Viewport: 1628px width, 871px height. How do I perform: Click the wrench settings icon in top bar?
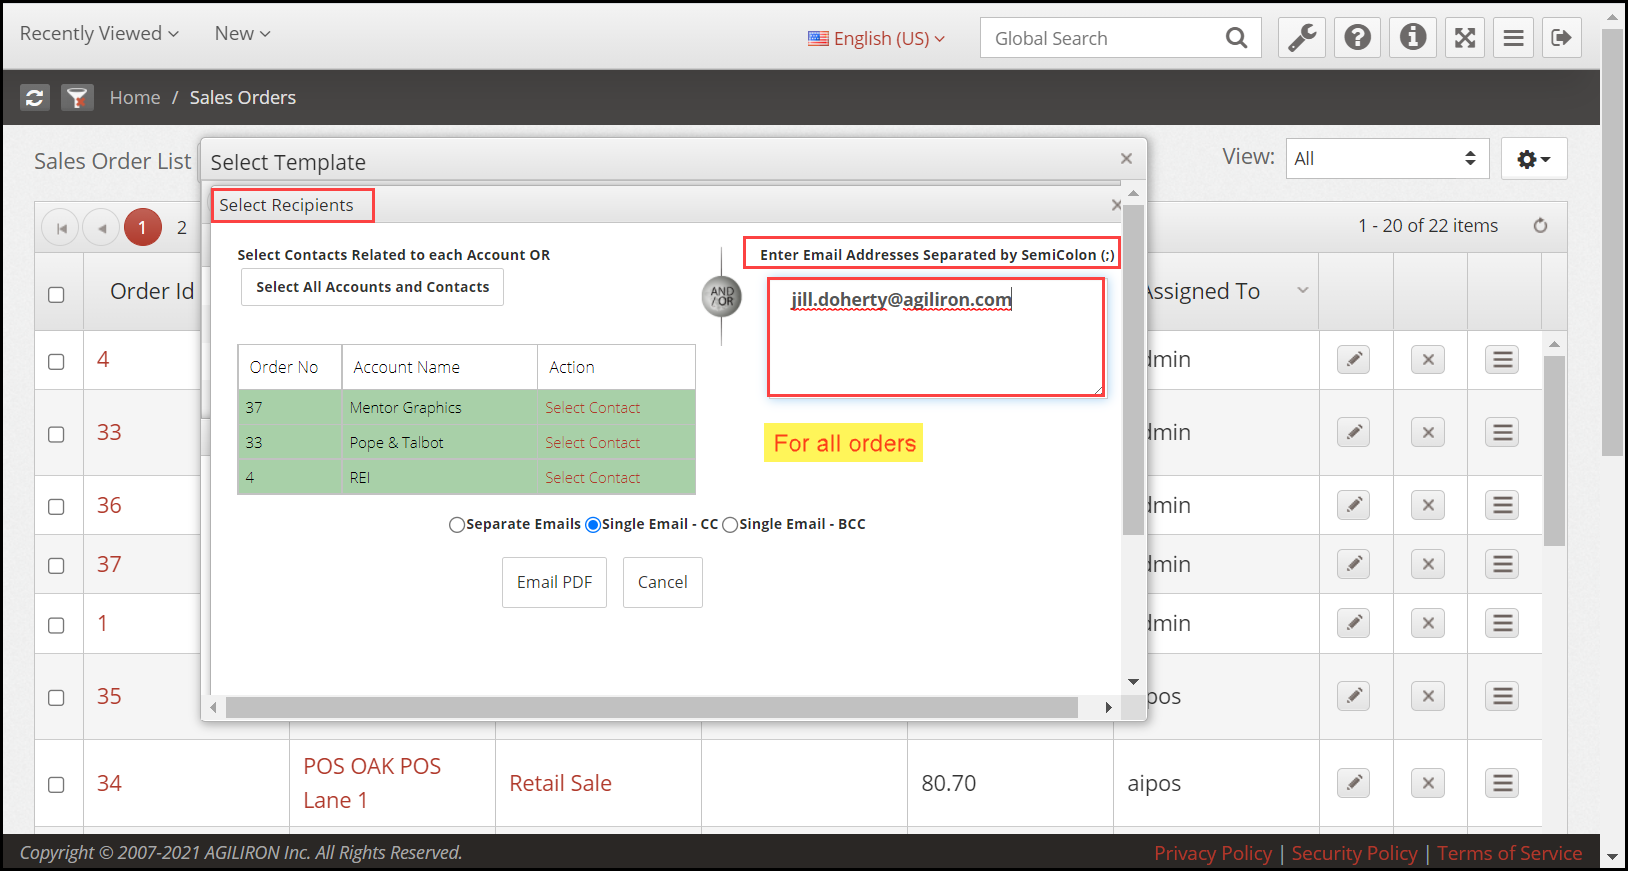[x=1302, y=38]
